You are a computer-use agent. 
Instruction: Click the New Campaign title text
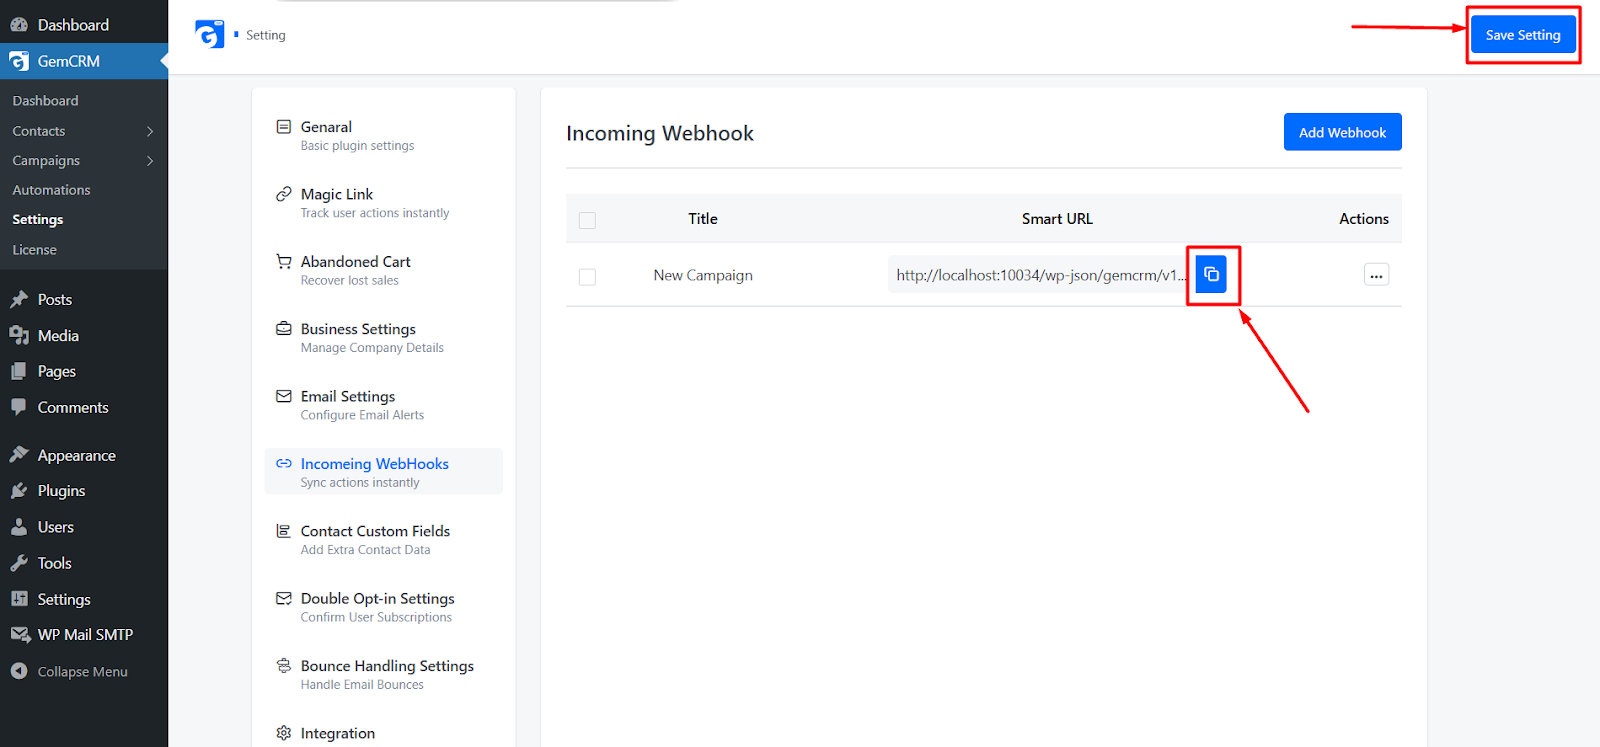tap(703, 275)
